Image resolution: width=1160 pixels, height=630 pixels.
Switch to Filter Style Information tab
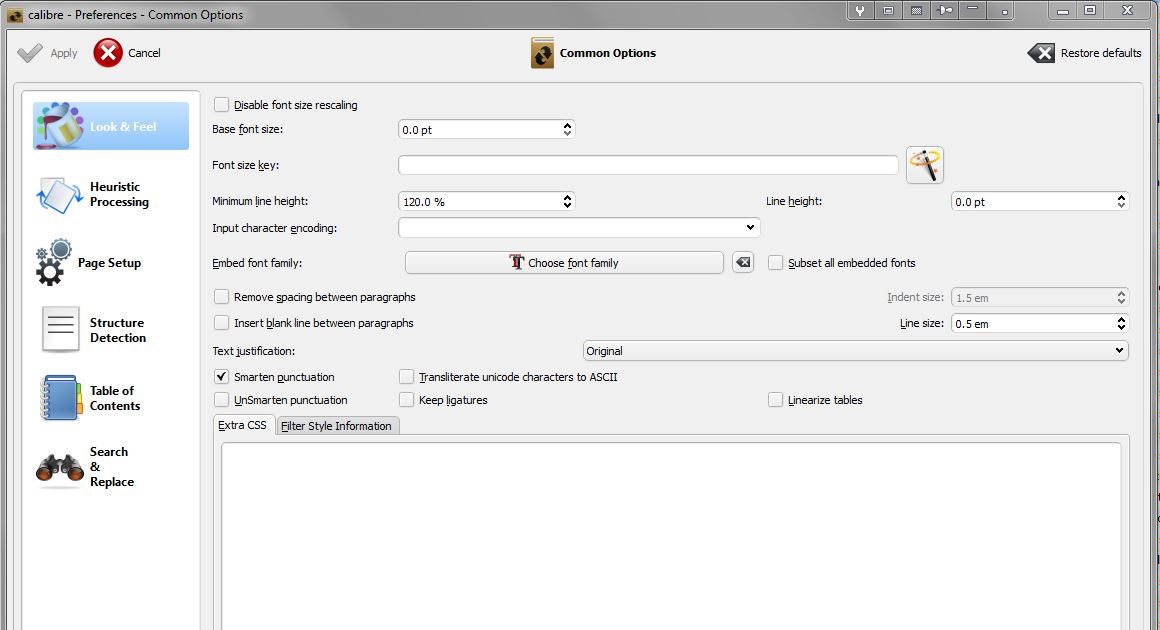click(x=337, y=426)
